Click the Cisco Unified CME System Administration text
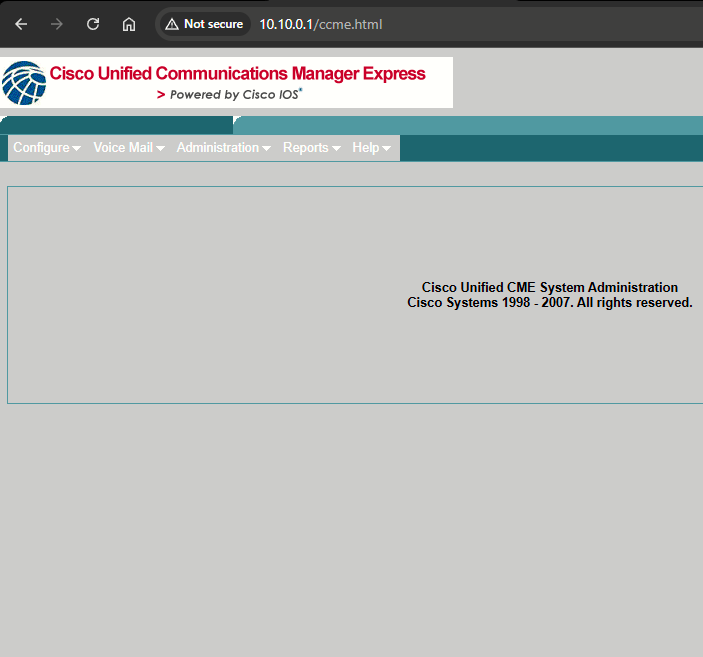The height and width of the screenshot is (657, 703). point(550,287)
